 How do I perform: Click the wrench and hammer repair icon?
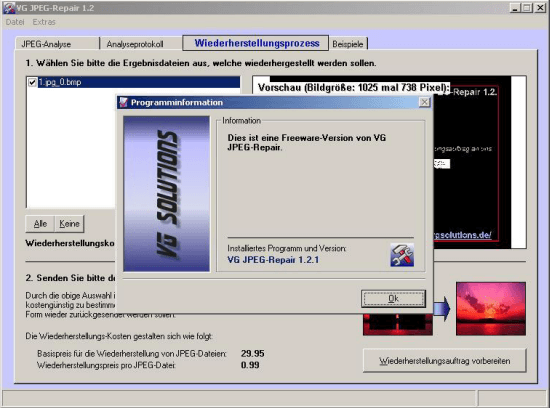(402, 255)
